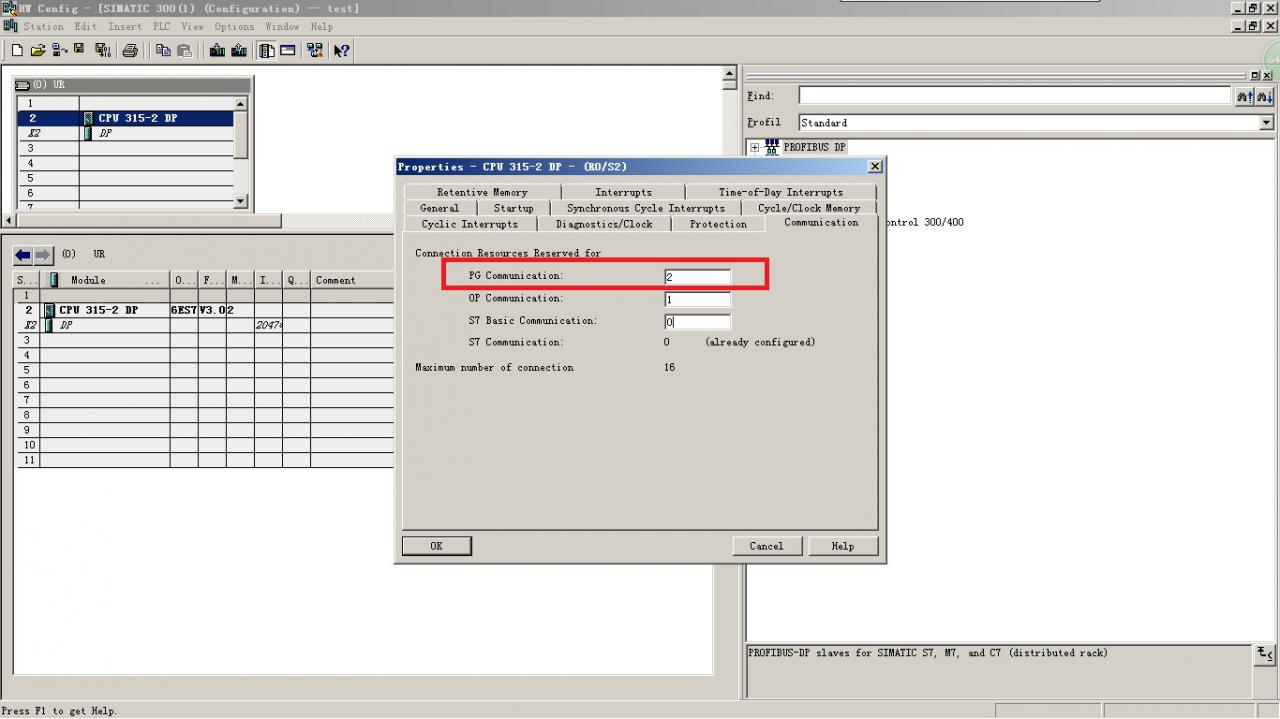Click the Find text field in catalog
1280x719 pixels.
(x=1015, y=96)
